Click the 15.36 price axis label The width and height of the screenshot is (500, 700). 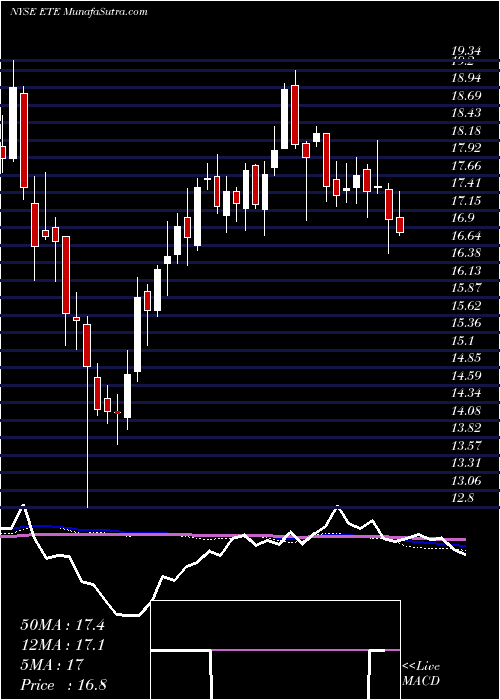[466, 324]
